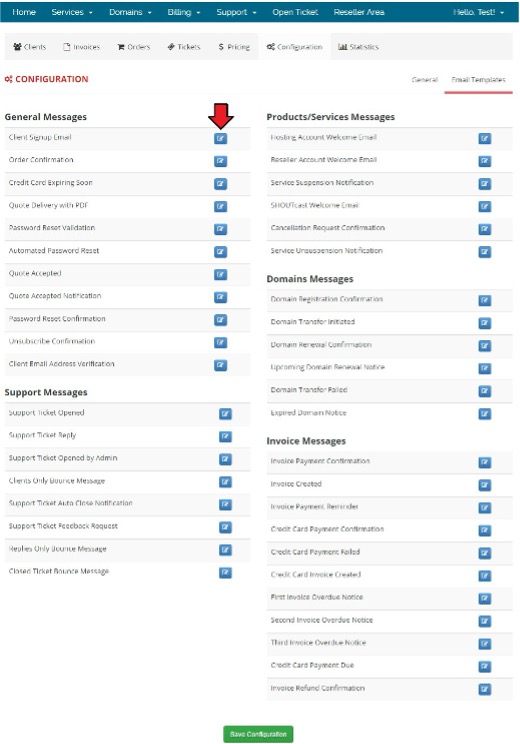The width and height of the screenshot is (520, 744).
Task: Edit the Support Ticket Reply template
Action: (x=225, y=437)
